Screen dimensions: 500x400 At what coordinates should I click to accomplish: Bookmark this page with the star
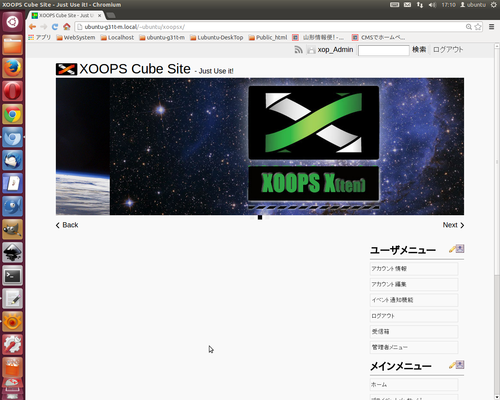click(478, 27)
